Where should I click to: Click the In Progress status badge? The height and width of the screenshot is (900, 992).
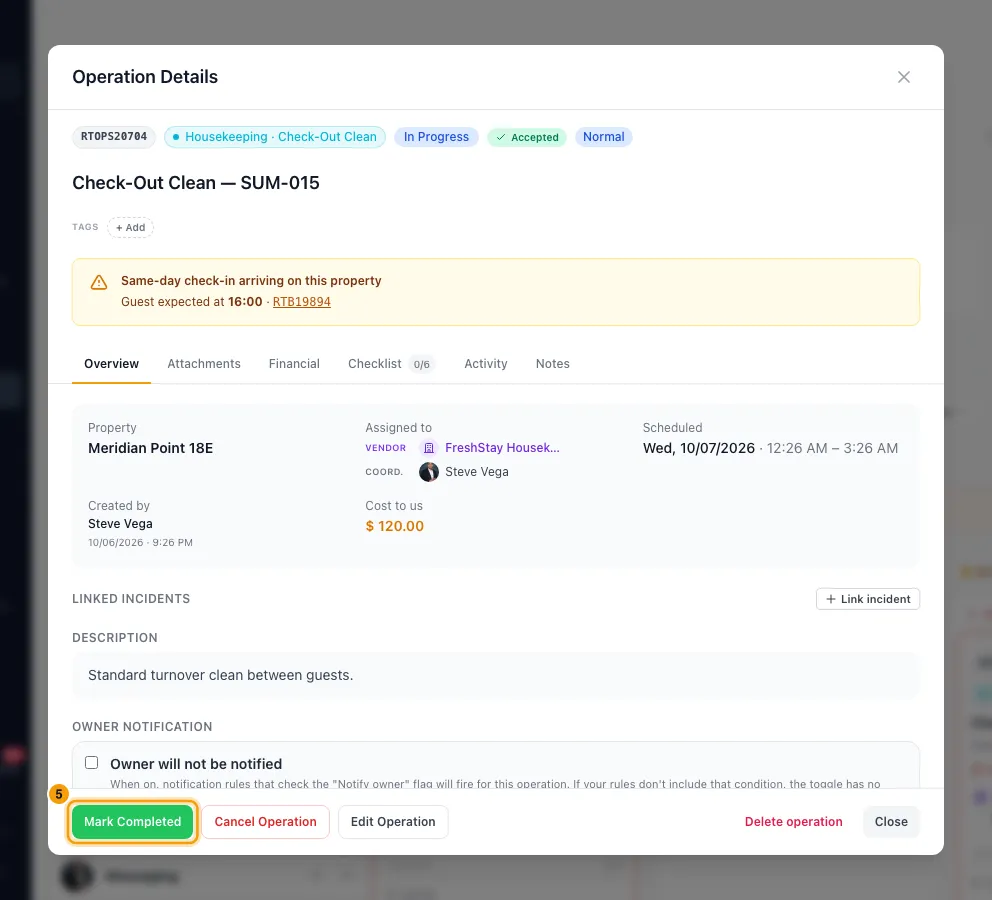tap(437, 137)
